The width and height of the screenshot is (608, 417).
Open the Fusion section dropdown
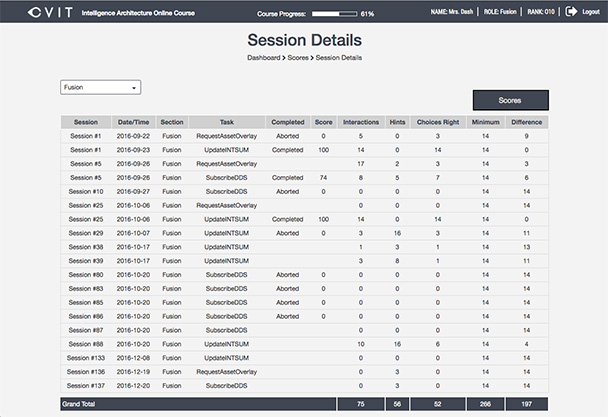(x=100, y=87)
